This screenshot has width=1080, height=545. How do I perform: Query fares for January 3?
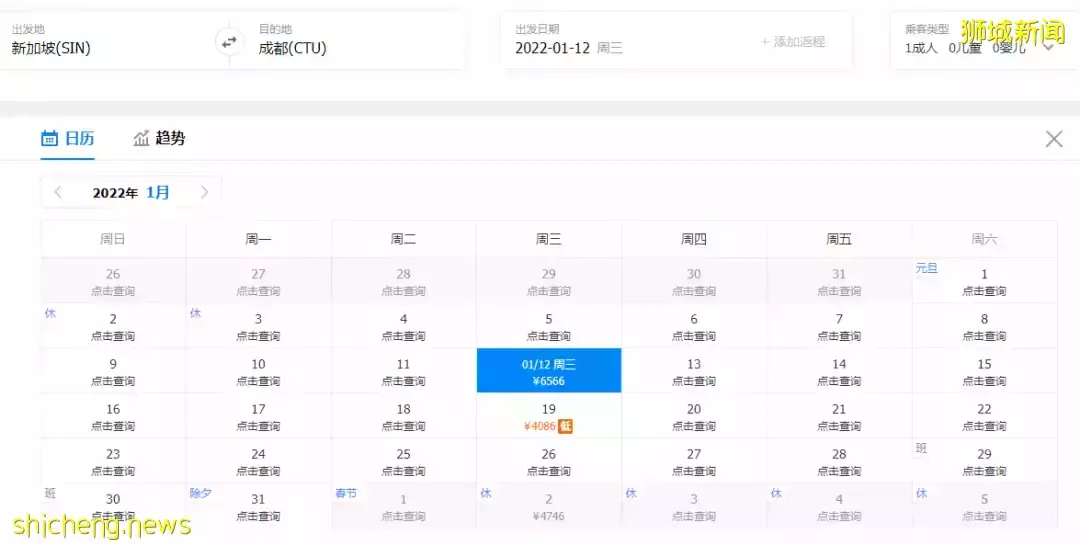click(x=258, y=327)
